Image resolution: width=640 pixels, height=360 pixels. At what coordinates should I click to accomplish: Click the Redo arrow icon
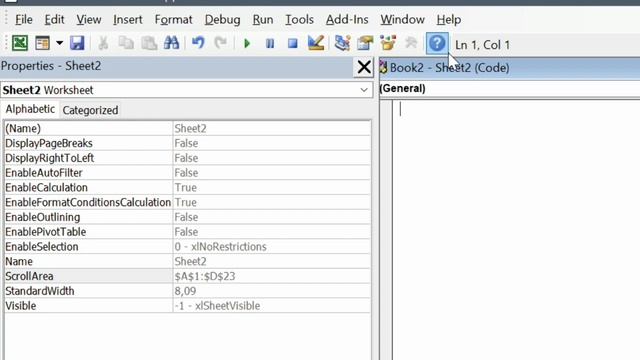coord(221,42)
